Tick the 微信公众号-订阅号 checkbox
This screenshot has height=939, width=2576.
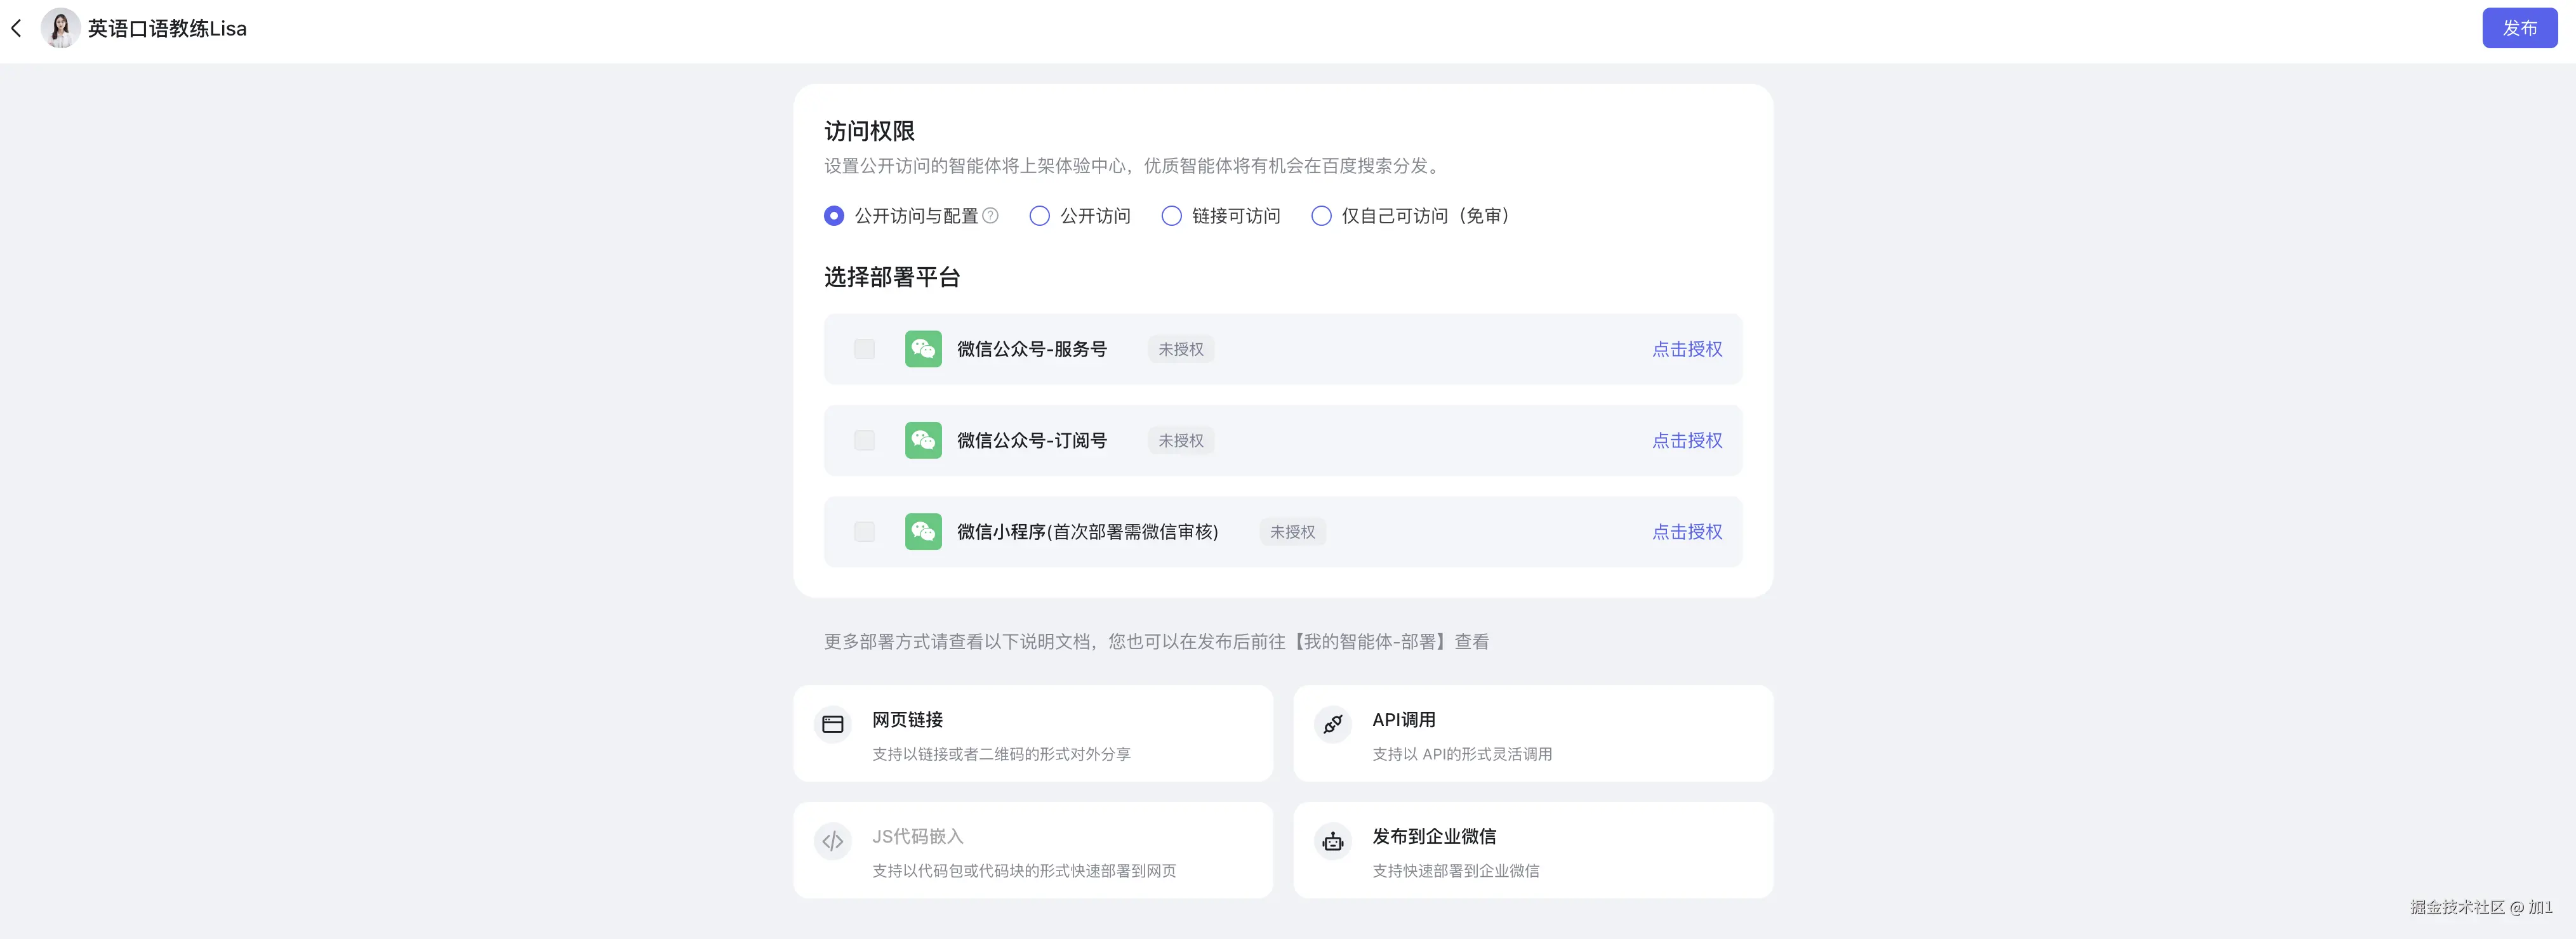pos(865,440)
